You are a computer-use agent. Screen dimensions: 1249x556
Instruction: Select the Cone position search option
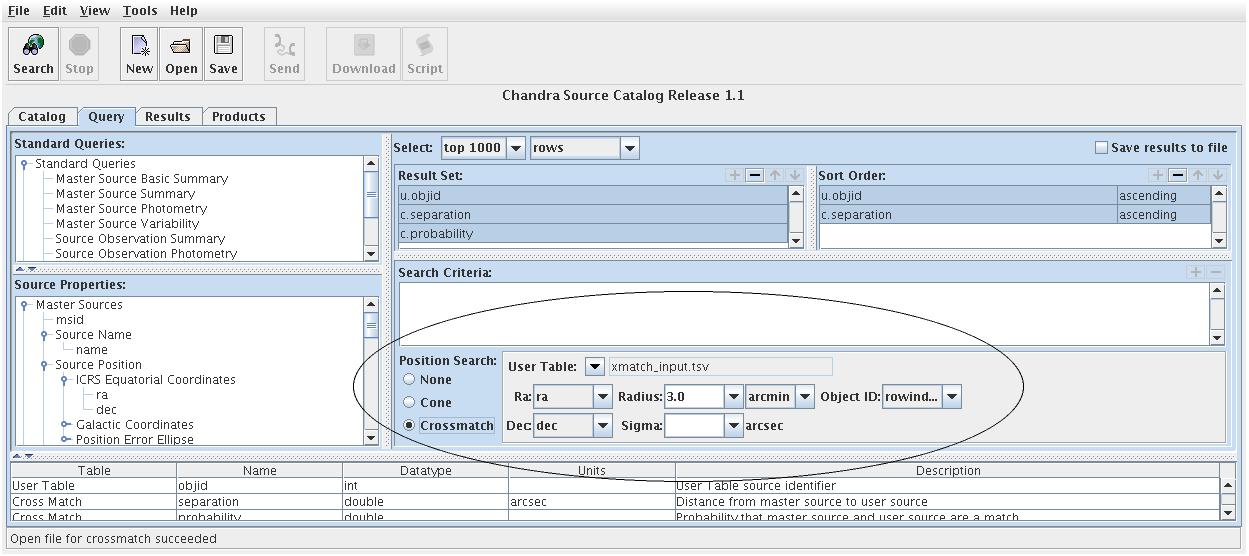pos(409,402)
